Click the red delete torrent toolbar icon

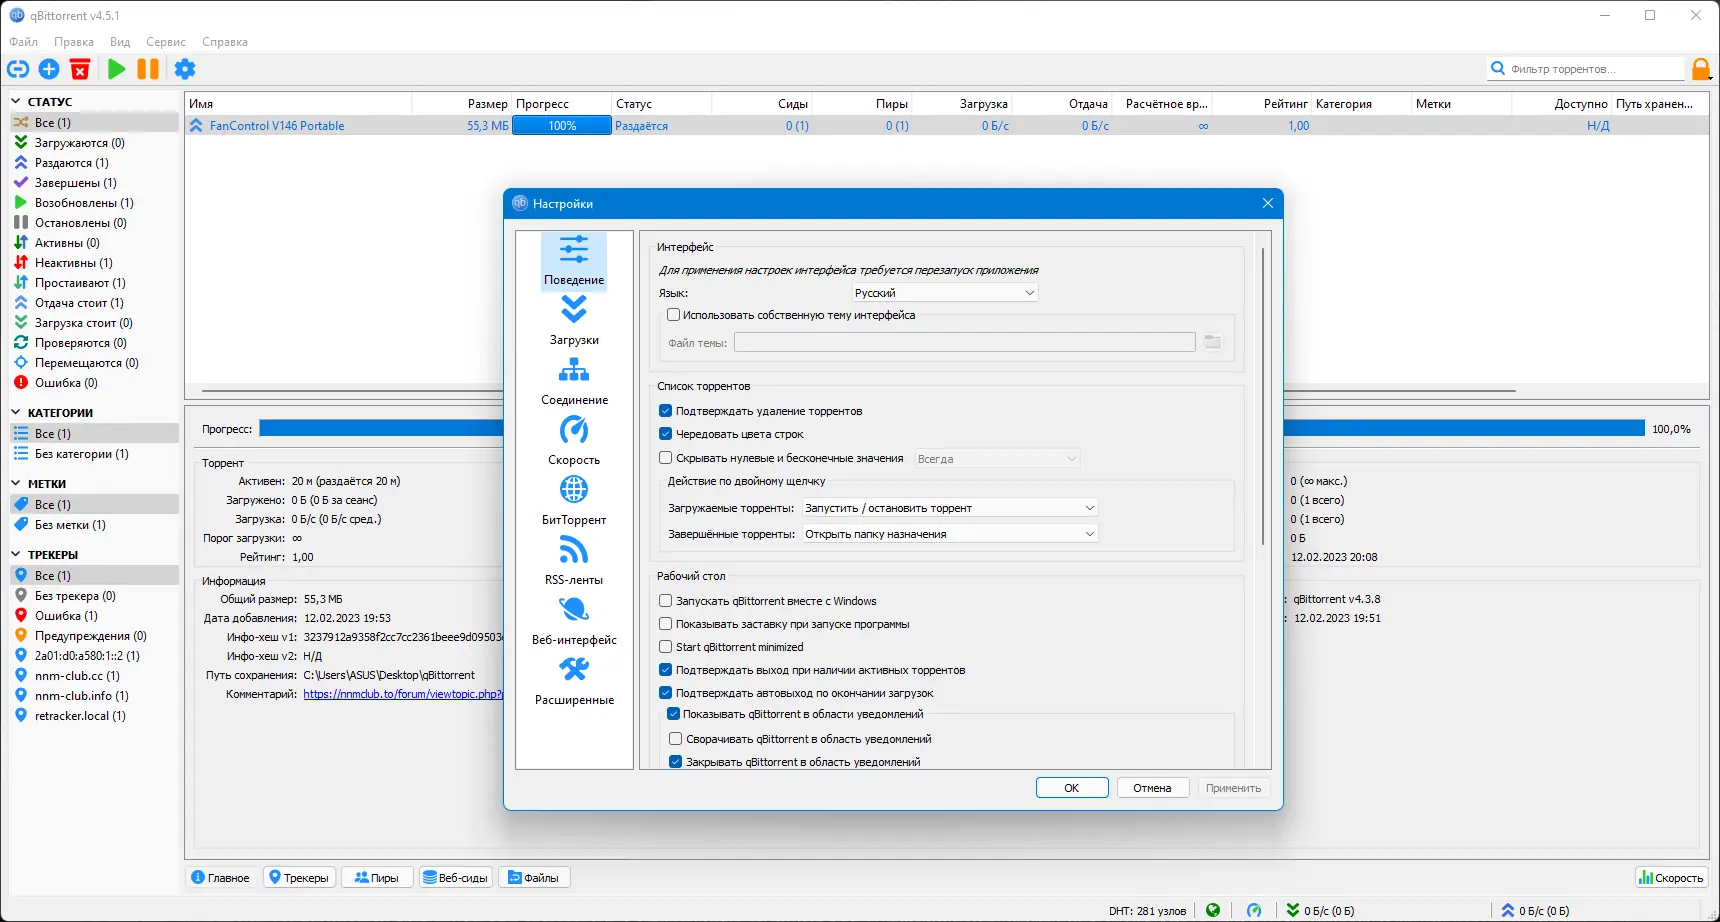tap(80, 69)
